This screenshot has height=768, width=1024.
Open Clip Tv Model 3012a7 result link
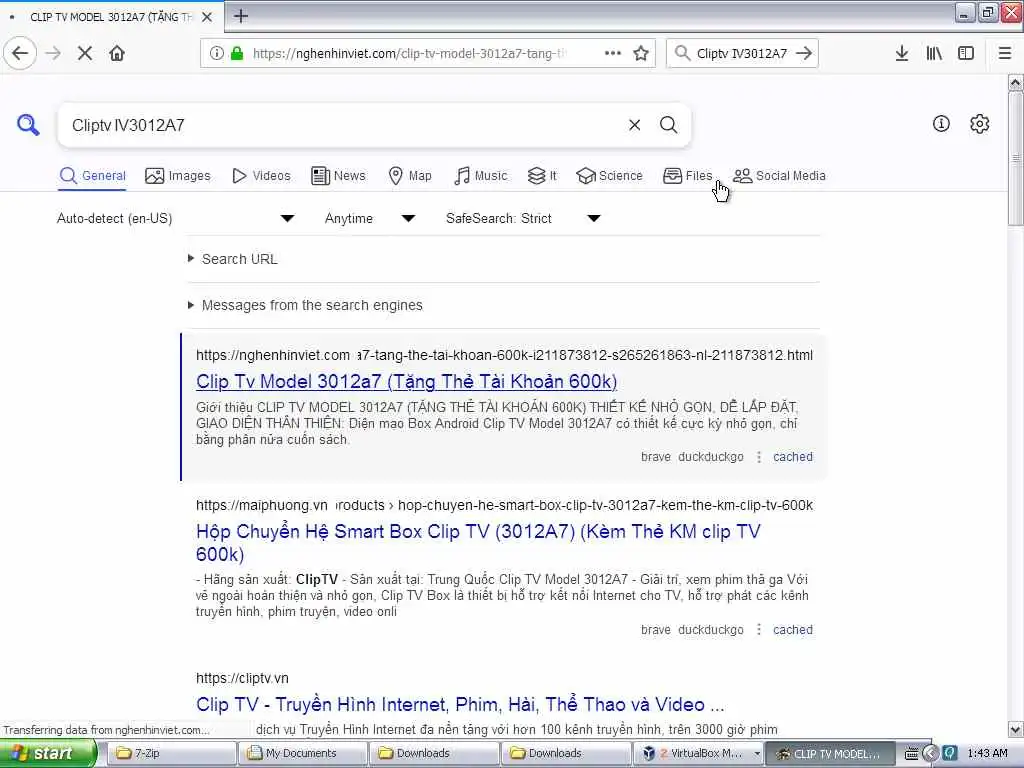click(x=407, y=382)
